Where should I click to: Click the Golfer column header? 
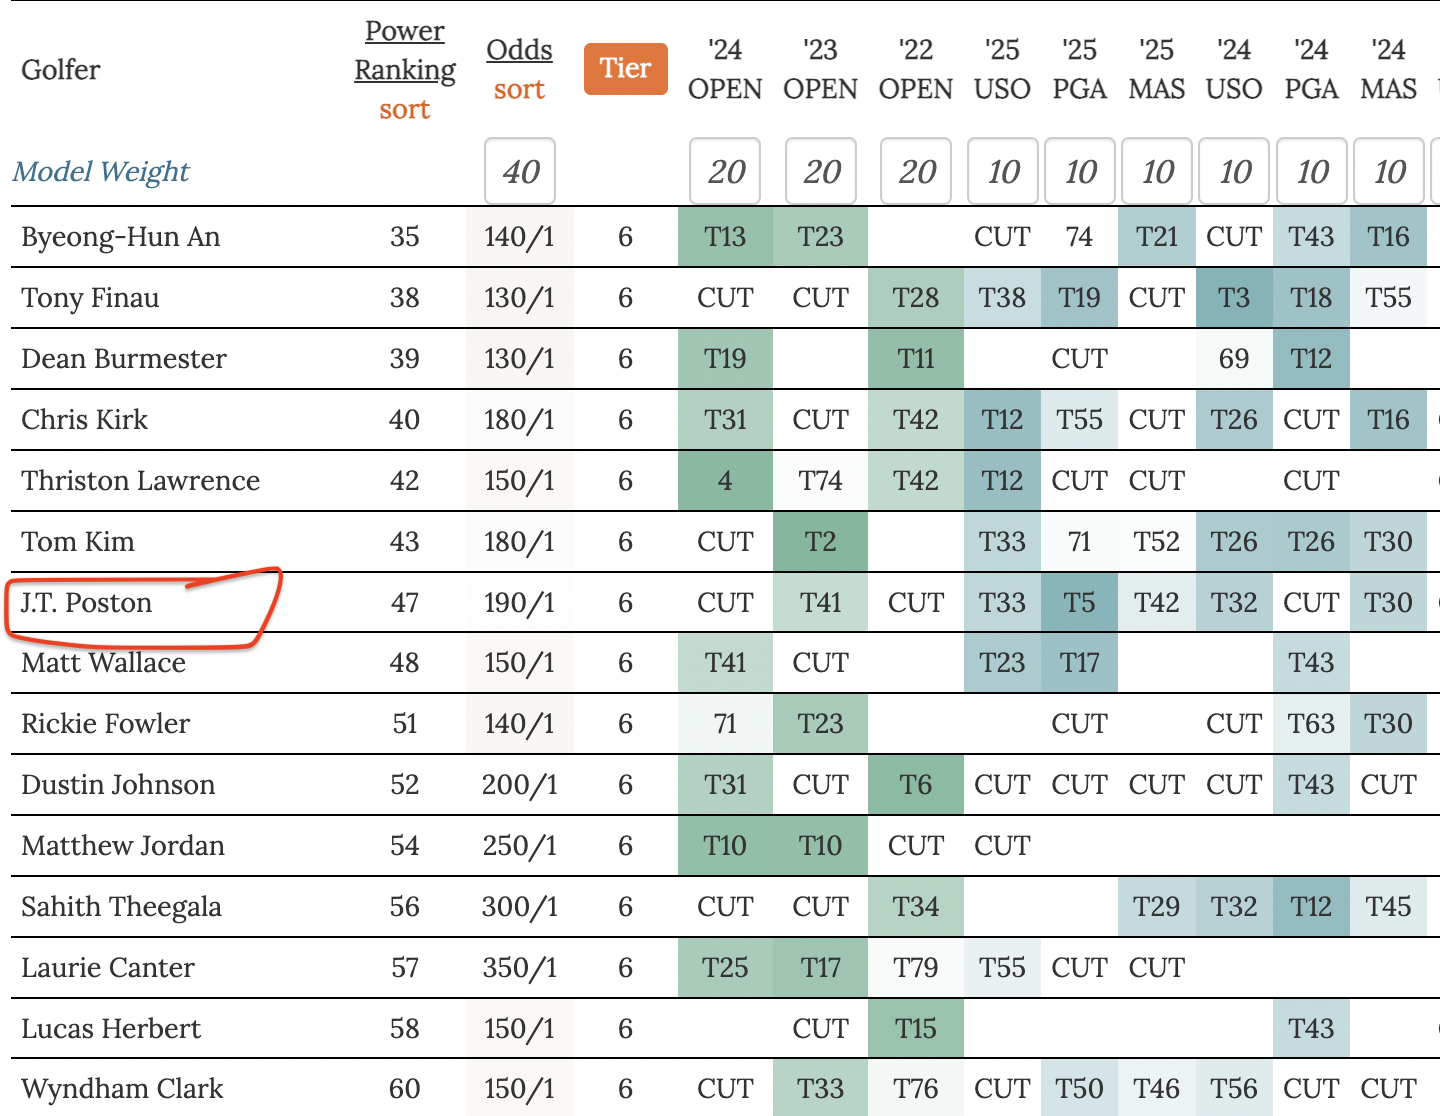[61, 70]
